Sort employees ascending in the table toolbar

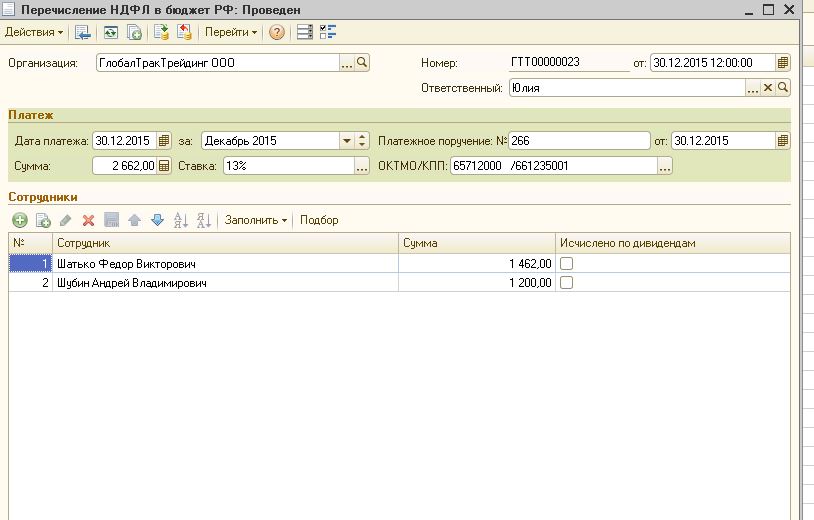click(x=181, y=220)
